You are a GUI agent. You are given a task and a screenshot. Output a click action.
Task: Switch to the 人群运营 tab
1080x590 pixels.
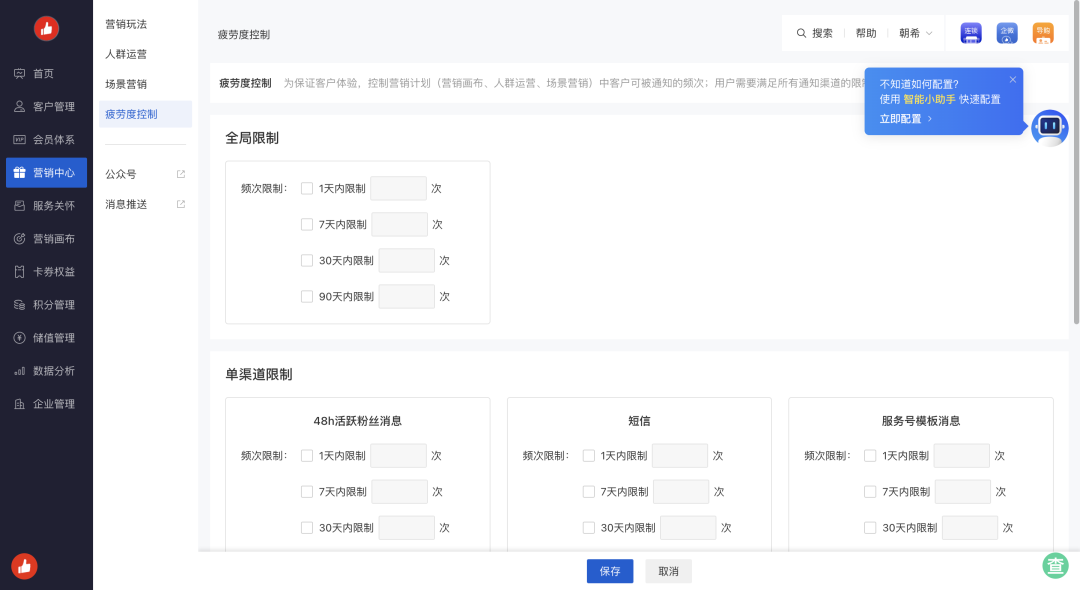124,53
